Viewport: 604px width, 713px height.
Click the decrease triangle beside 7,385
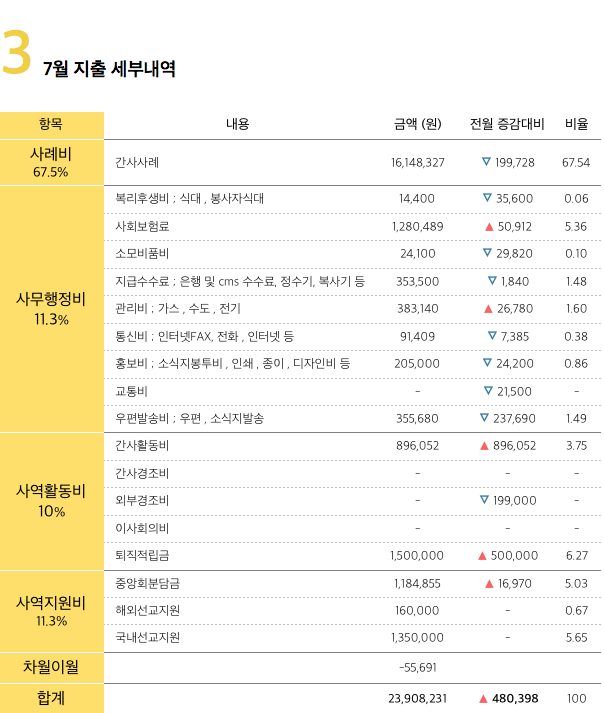(492, 336)
